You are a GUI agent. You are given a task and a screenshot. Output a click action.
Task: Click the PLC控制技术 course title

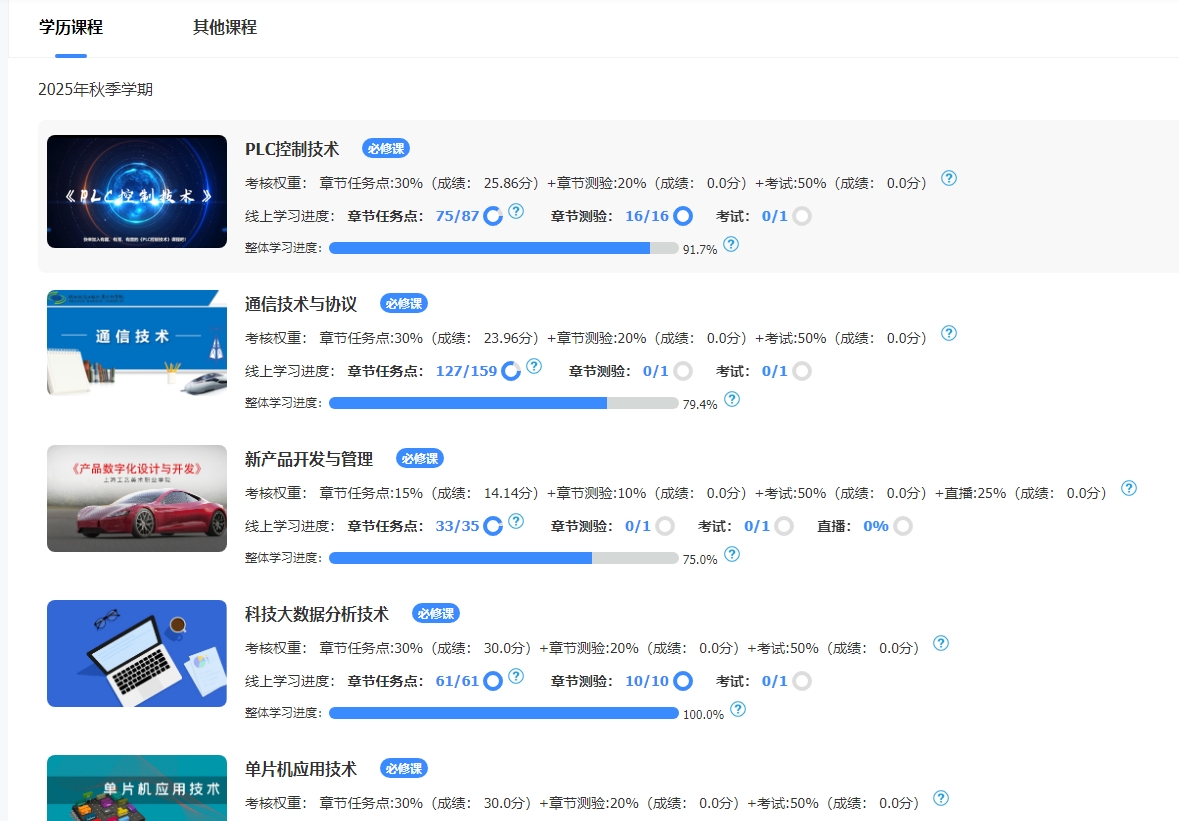(x=292, y=149)
